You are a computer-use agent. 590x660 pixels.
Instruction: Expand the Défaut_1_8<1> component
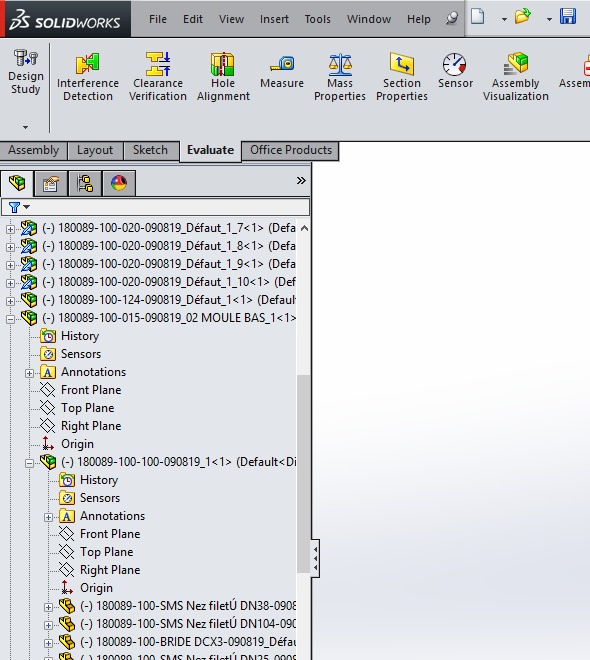coord(10,247)
